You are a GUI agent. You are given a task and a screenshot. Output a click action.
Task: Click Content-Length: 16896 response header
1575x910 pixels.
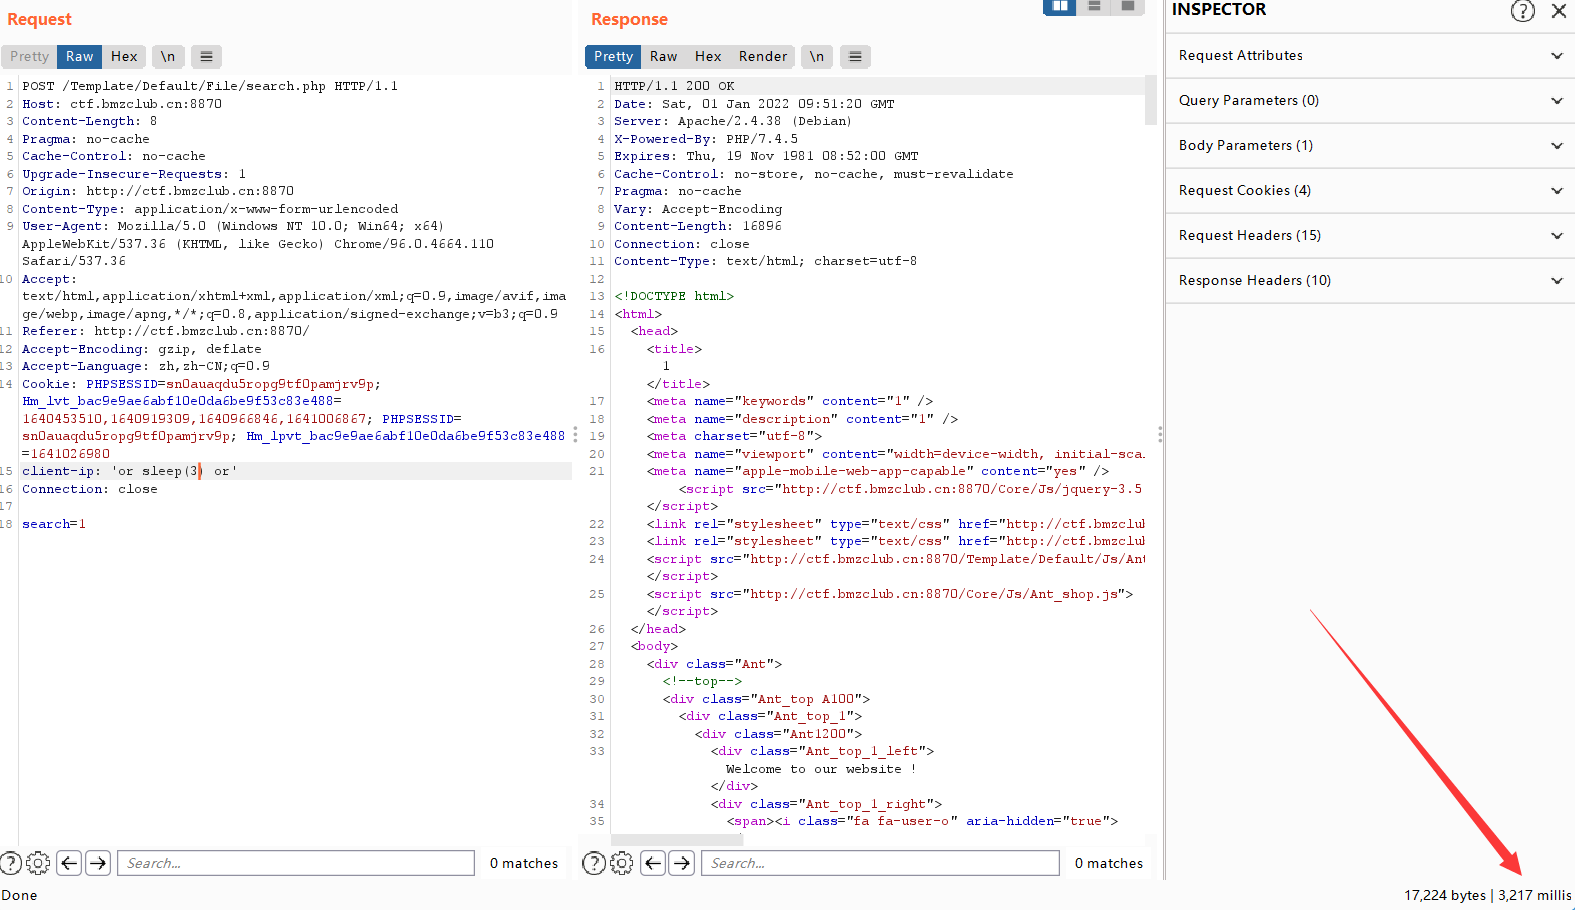[698, 226]
